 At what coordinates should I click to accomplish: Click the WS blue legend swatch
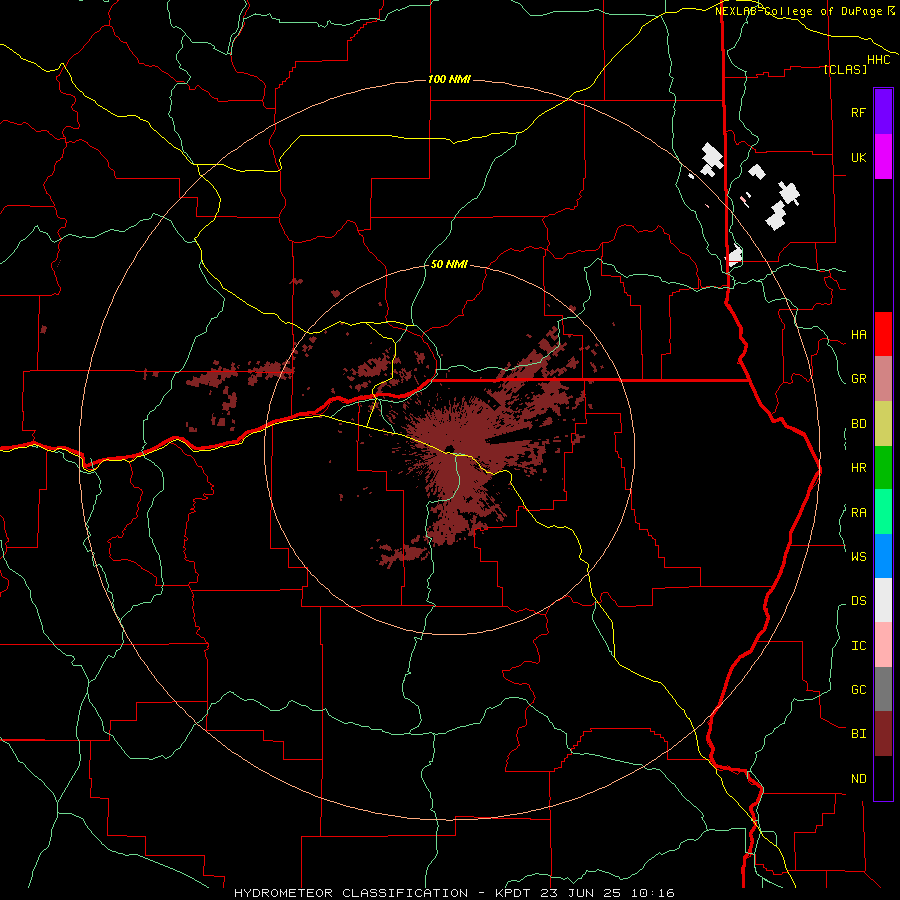tap(883, 556)
